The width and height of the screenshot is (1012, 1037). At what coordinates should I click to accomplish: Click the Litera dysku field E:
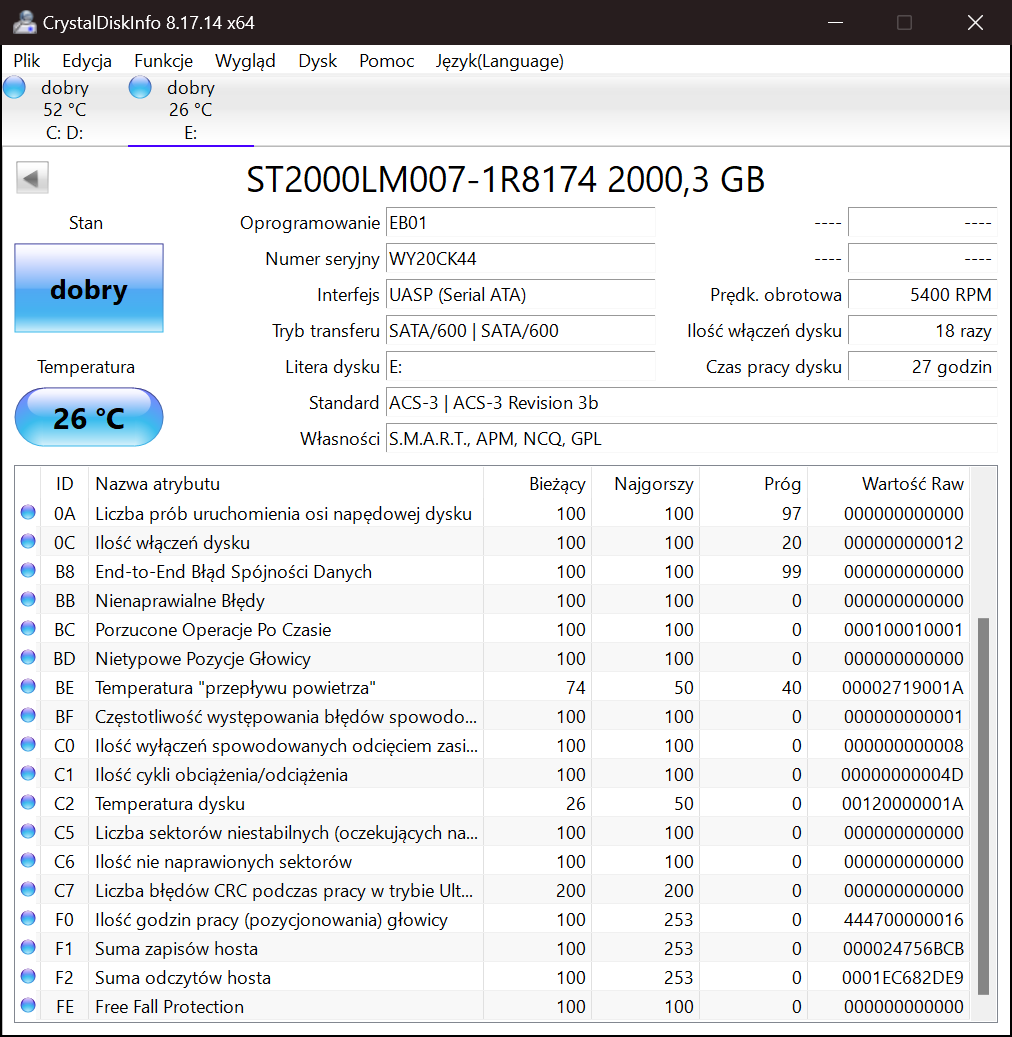tap(521, 366)
